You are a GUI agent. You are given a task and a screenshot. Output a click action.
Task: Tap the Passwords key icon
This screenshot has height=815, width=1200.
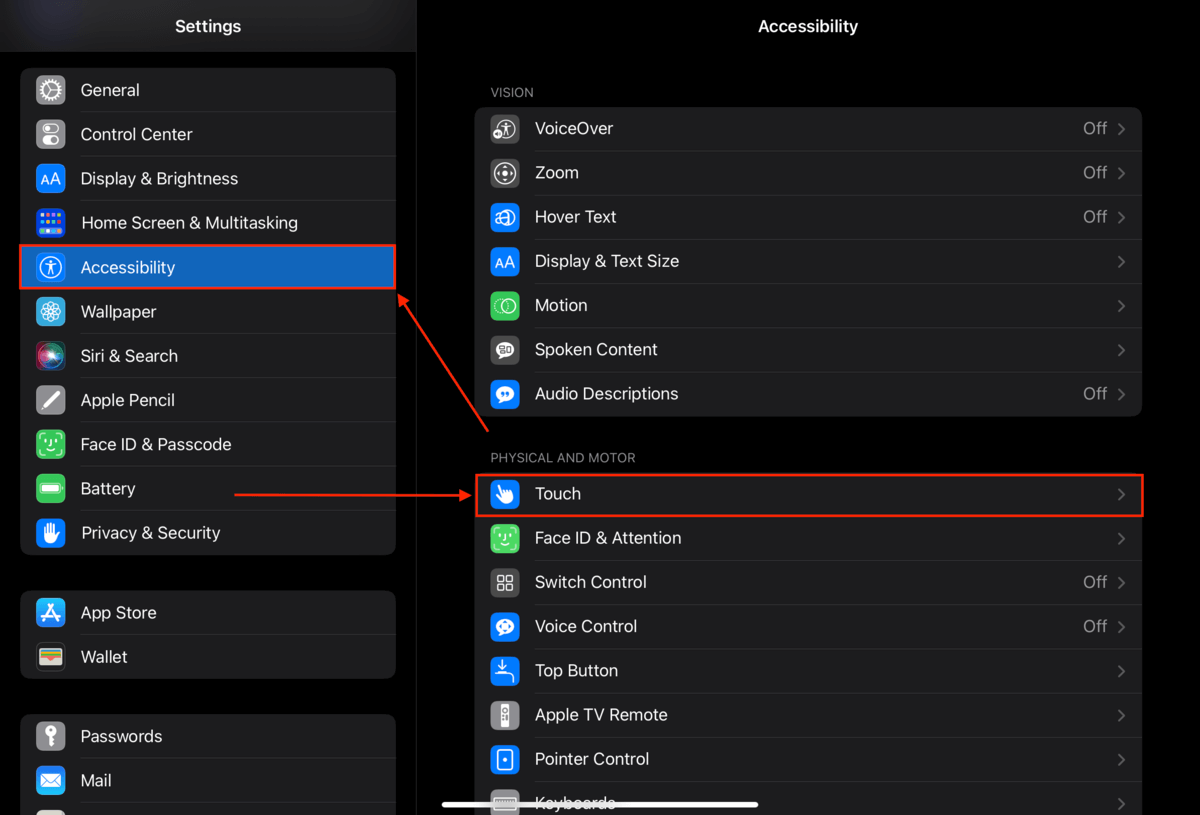click(x=51, y=736)
